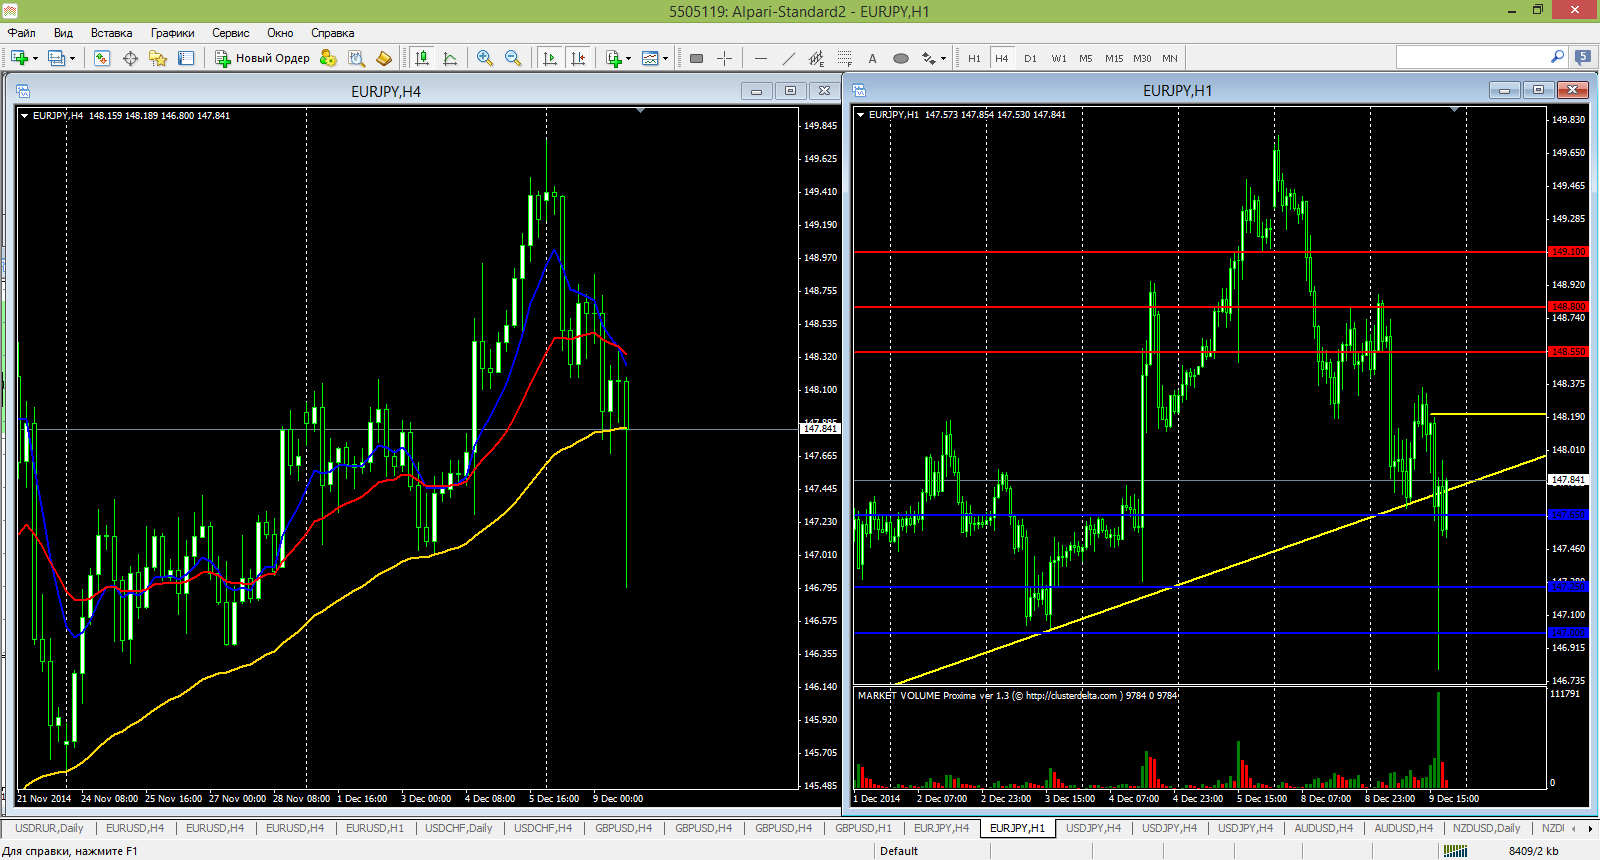
Task: Switch to the GBPUSD,H1 chart tab
Action: pyautogui.click(x=863, y=828)
